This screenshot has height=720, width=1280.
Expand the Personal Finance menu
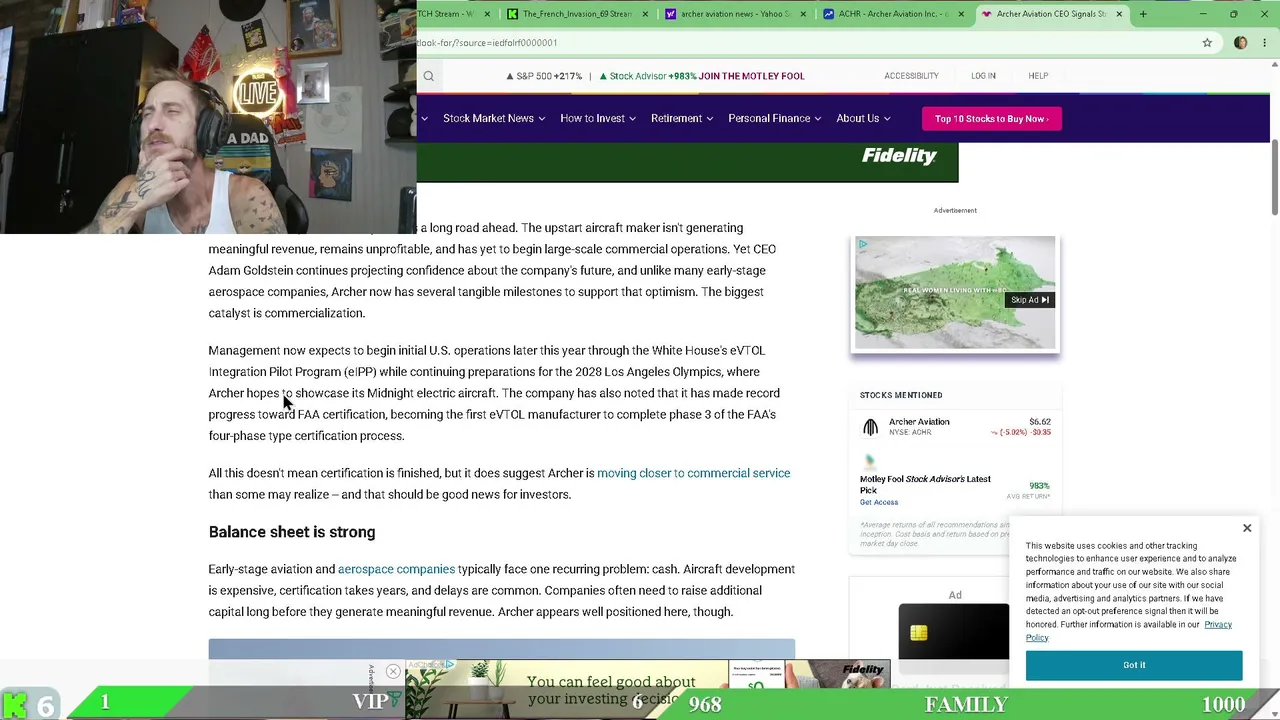point(775,118)
